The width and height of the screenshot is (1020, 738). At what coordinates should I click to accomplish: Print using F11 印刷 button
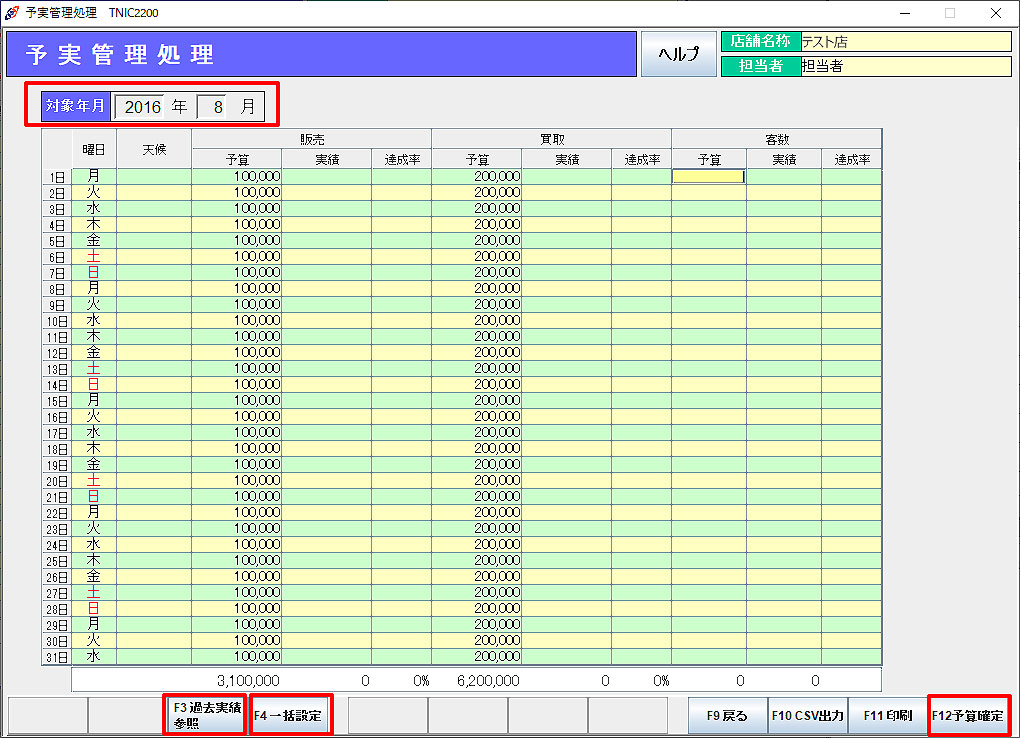tap(887, 716)
